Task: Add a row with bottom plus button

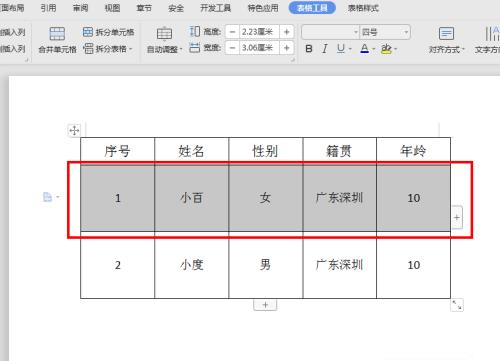Action: 265,305
